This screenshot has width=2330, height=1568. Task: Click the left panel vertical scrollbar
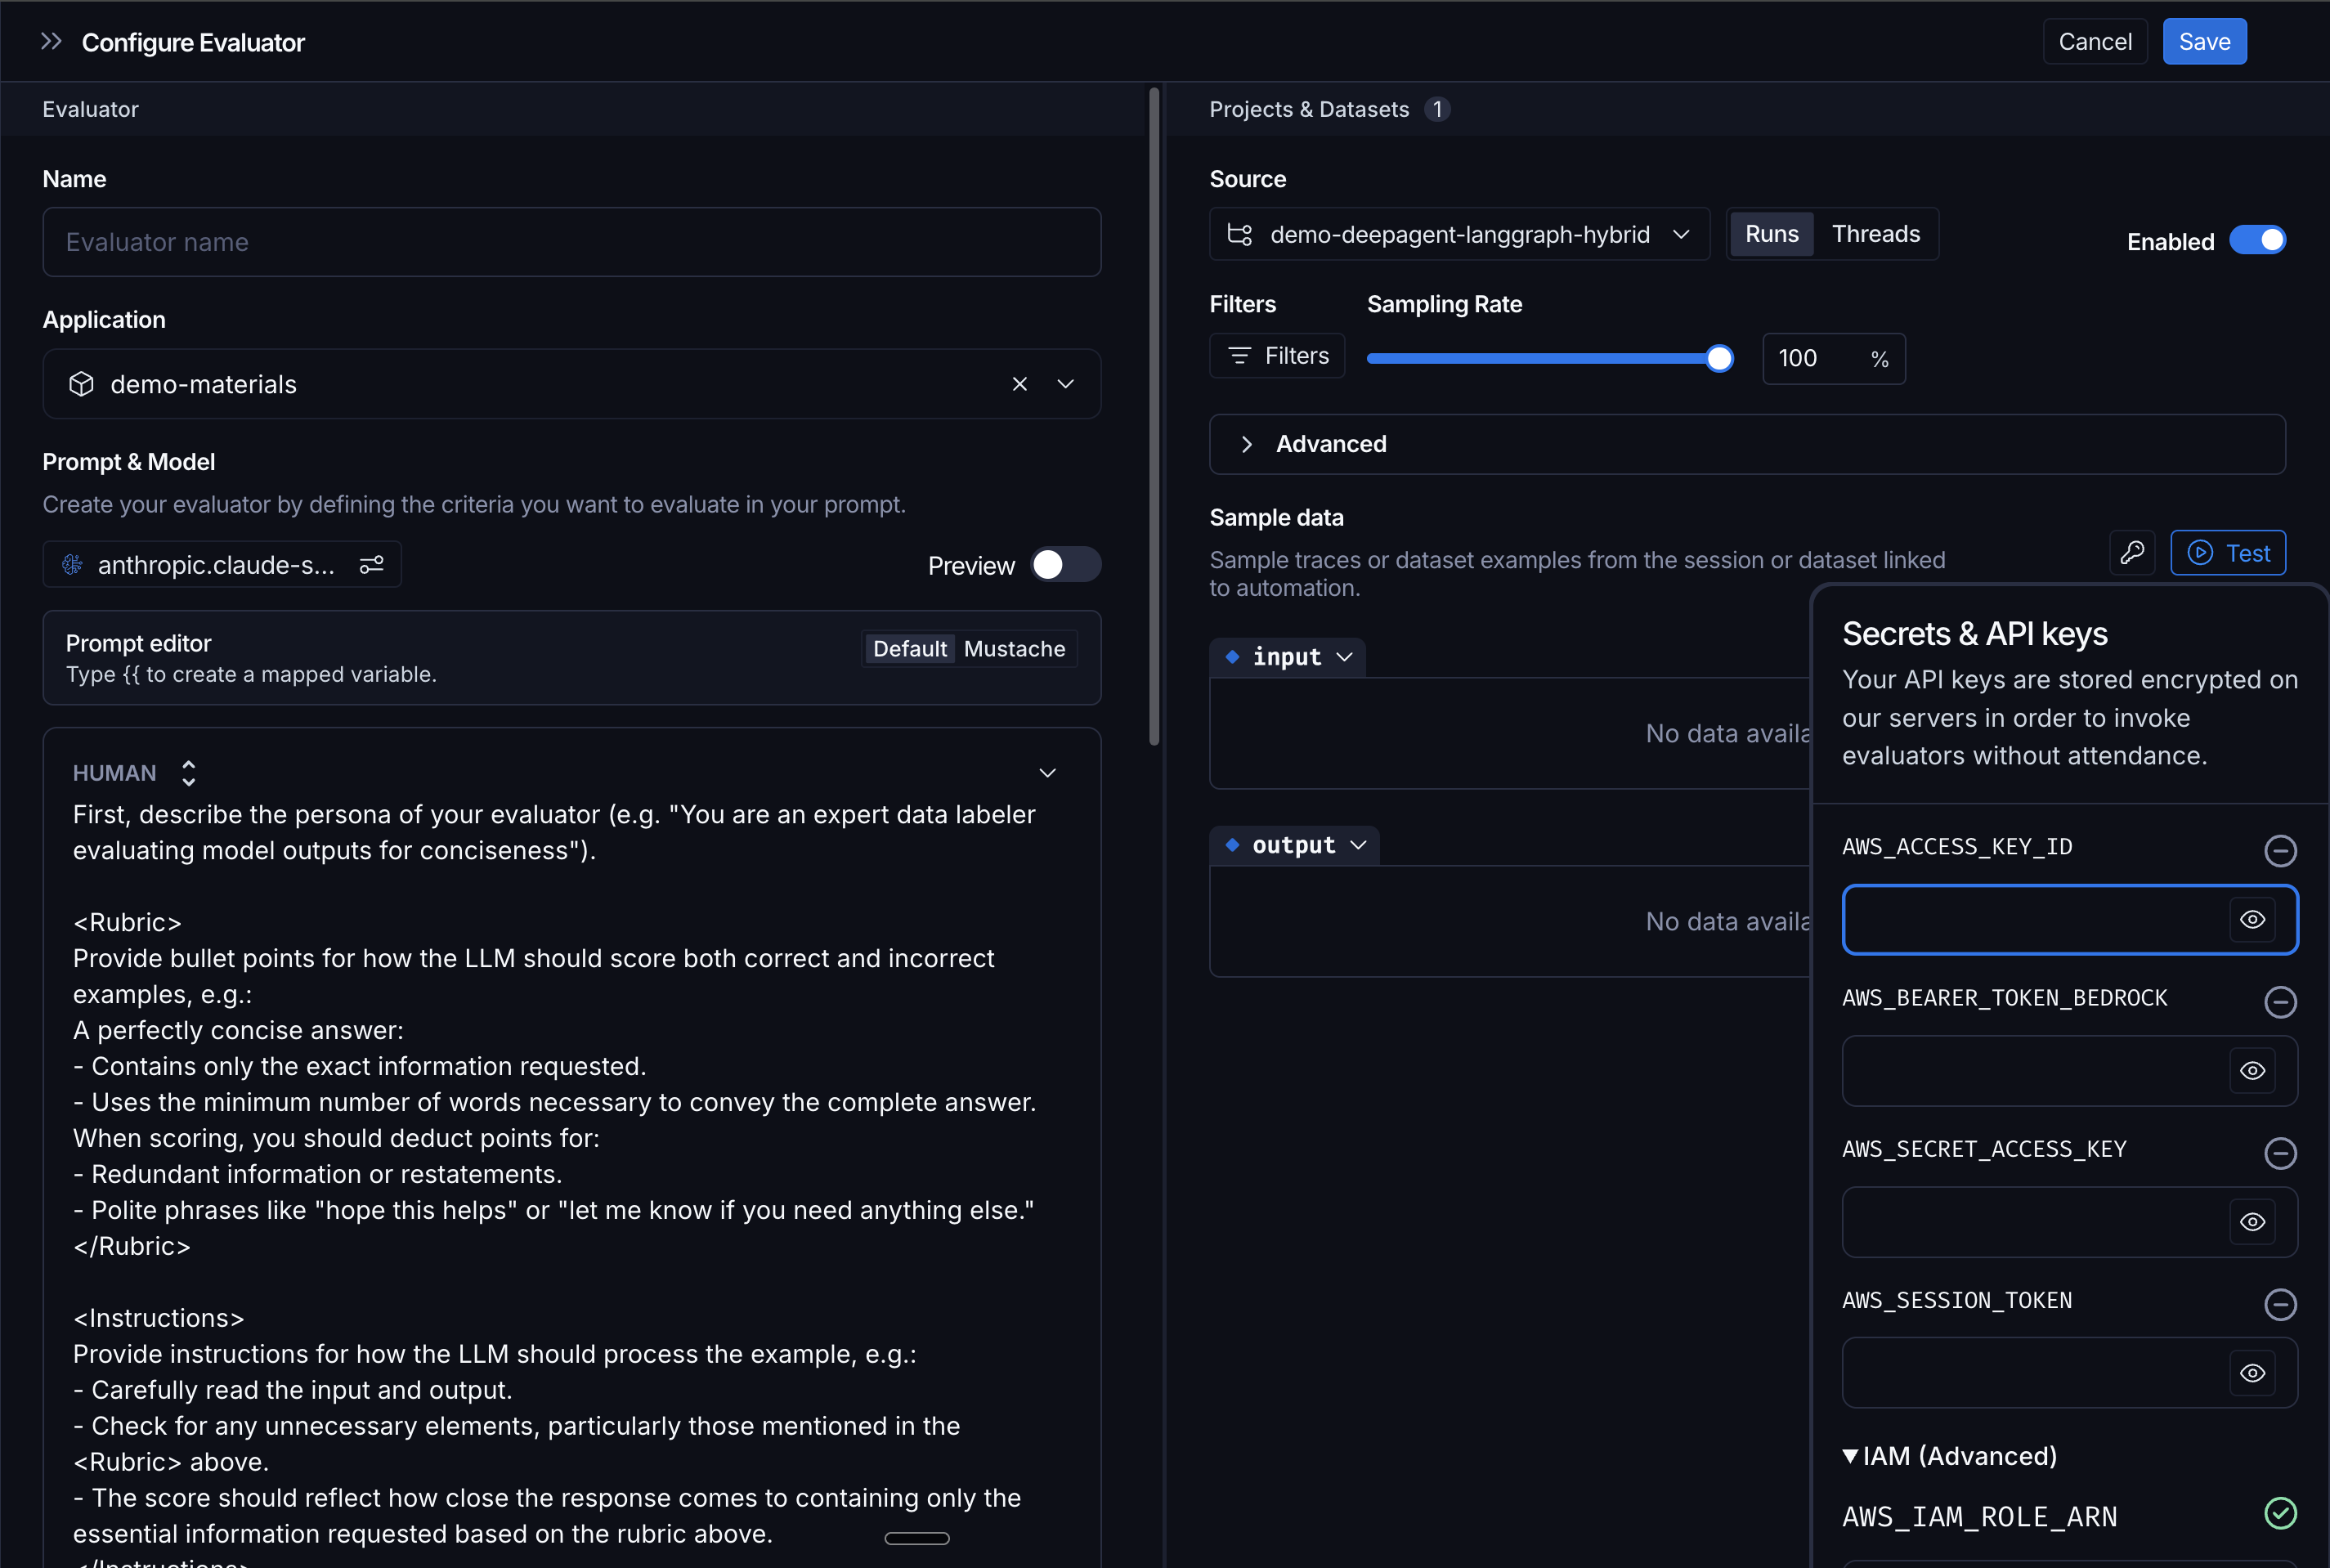click(1154, 415)
